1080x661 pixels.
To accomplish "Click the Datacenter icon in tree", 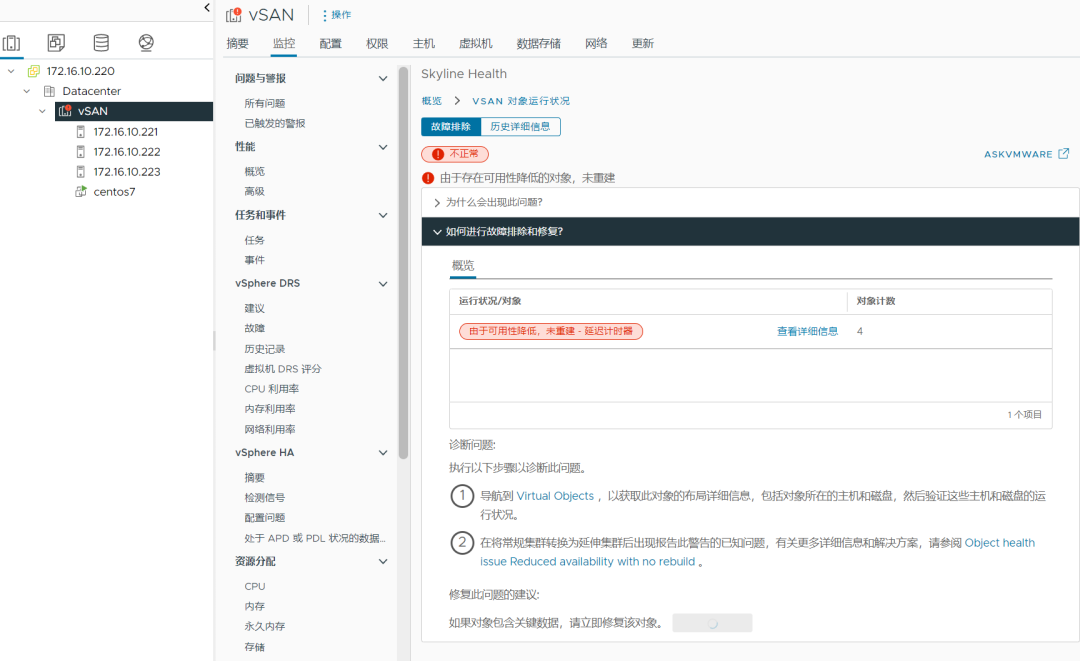I will point(50,91).
